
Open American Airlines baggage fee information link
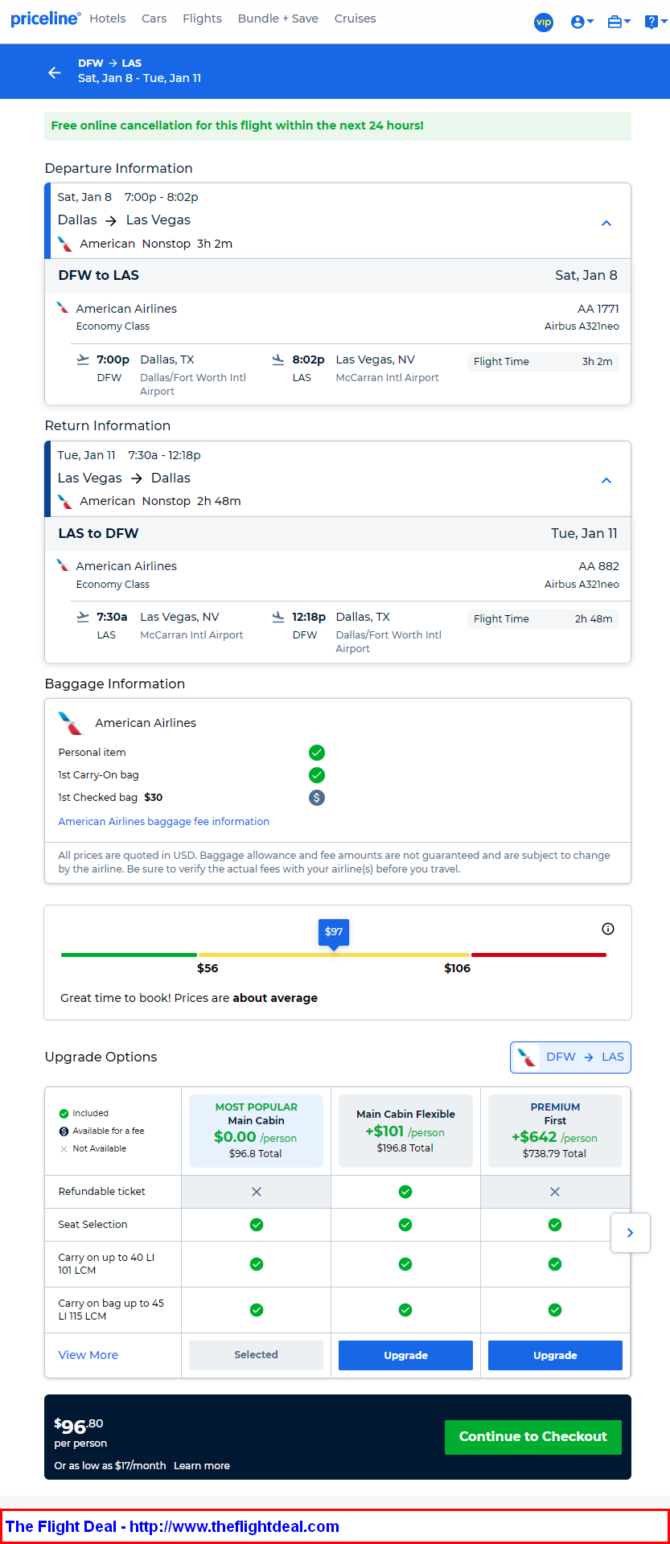click(x=164, y=822)
